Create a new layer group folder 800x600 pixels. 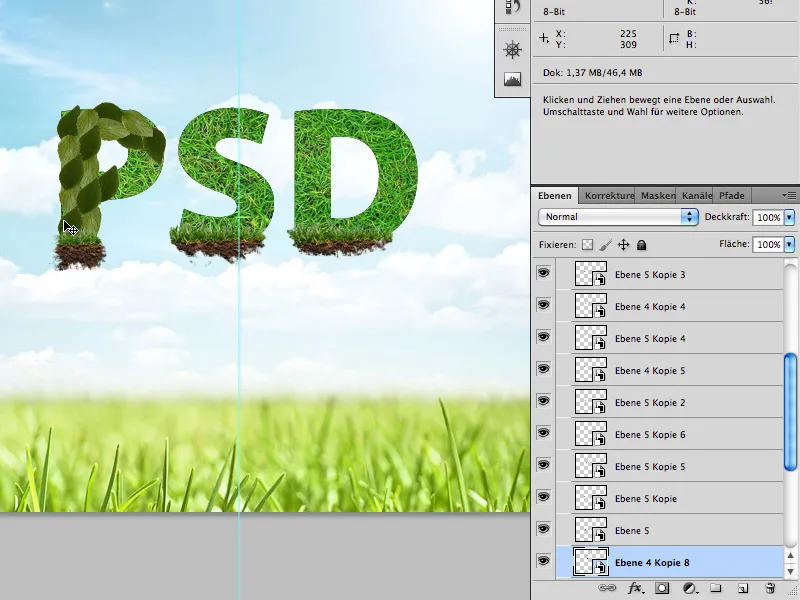tap(716, 588)
